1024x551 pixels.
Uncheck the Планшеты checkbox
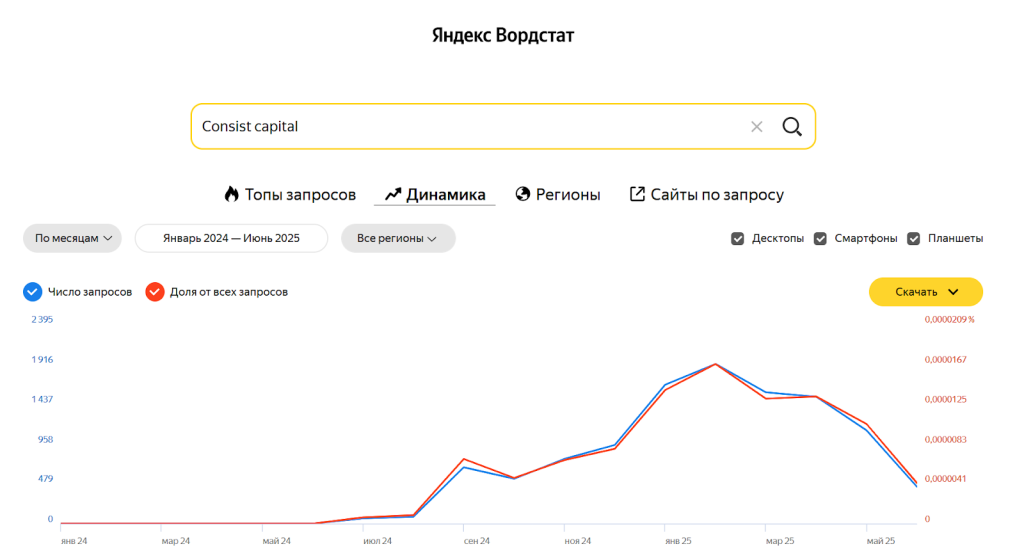[914, 239]
